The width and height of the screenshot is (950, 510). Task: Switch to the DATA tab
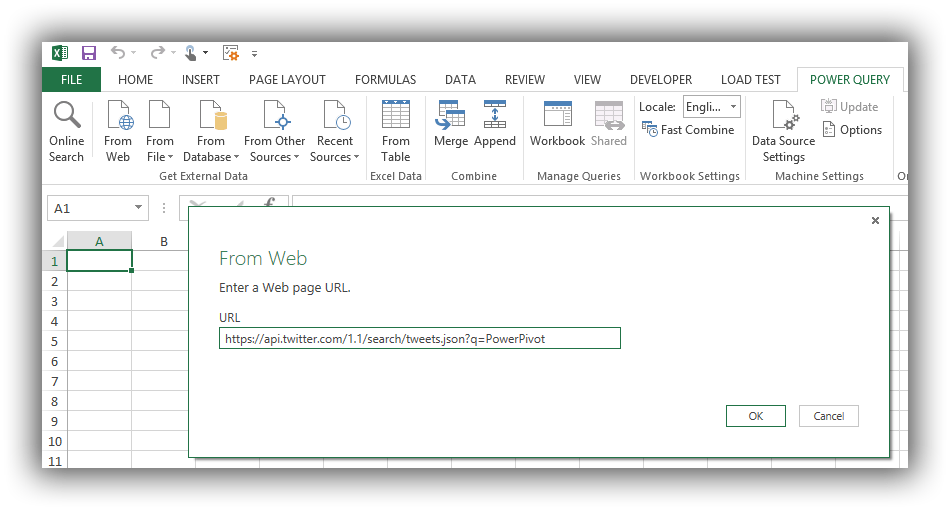click(x=460, y=79)
